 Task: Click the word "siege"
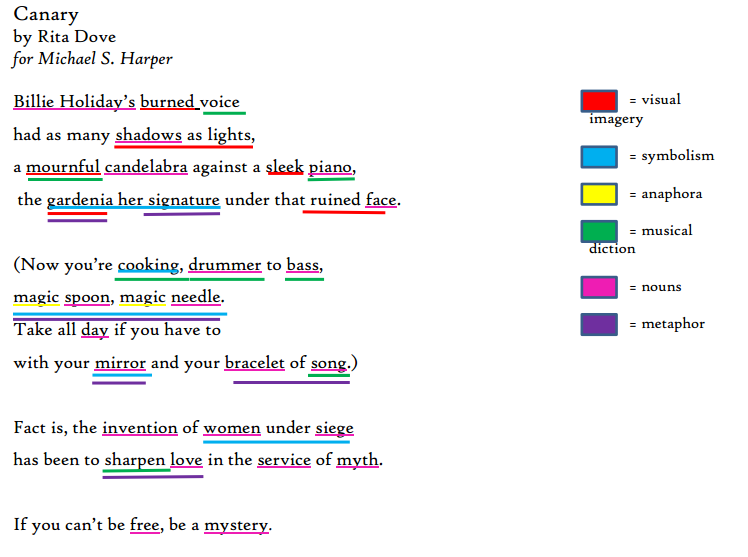pos(334,429)
